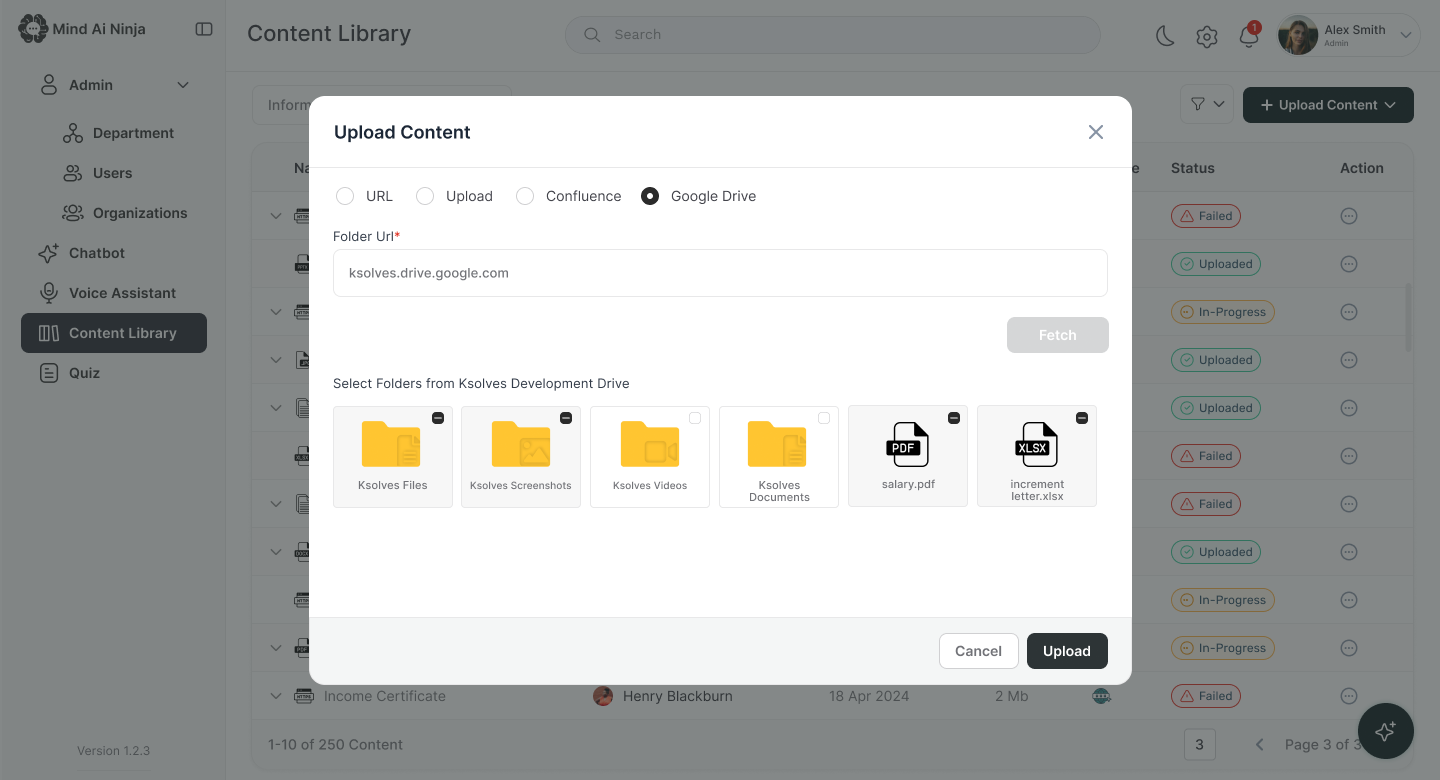Click the filter funnel icon
1440x780 pixels.
1198,105
